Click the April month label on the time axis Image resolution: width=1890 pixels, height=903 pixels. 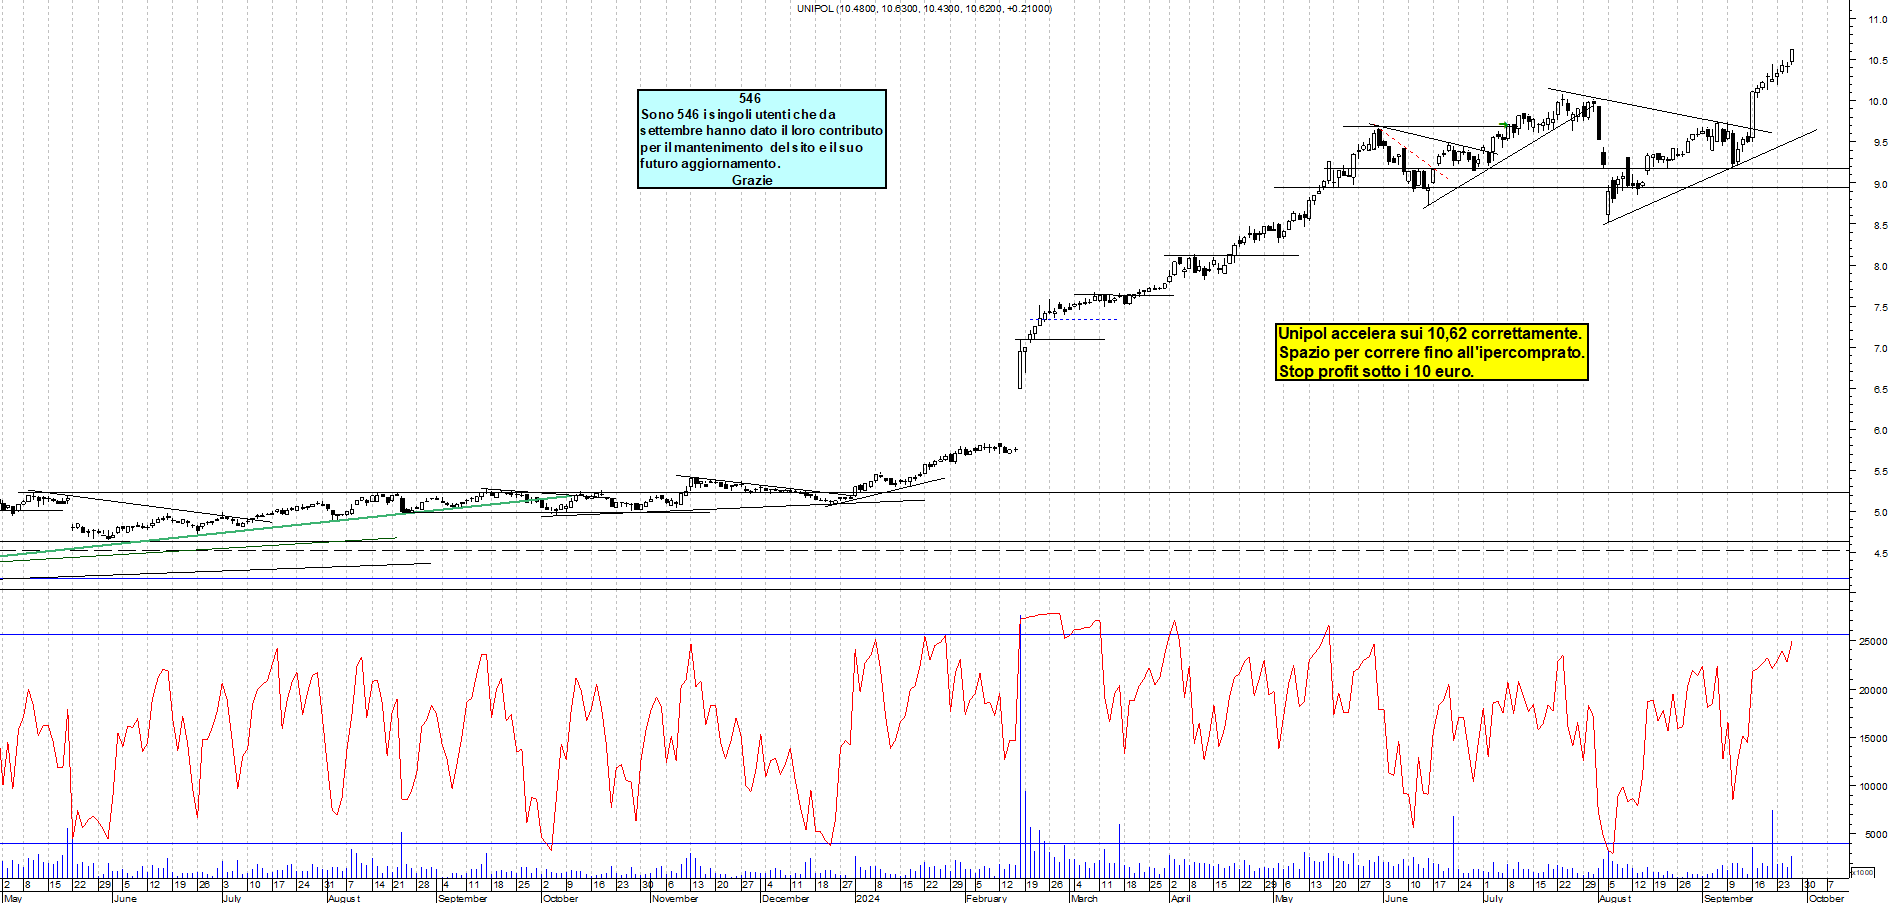(x=1181, y=898)
